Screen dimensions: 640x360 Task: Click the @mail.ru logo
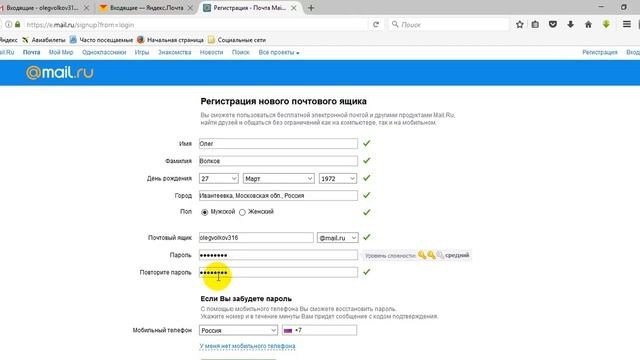pos(60,73)
